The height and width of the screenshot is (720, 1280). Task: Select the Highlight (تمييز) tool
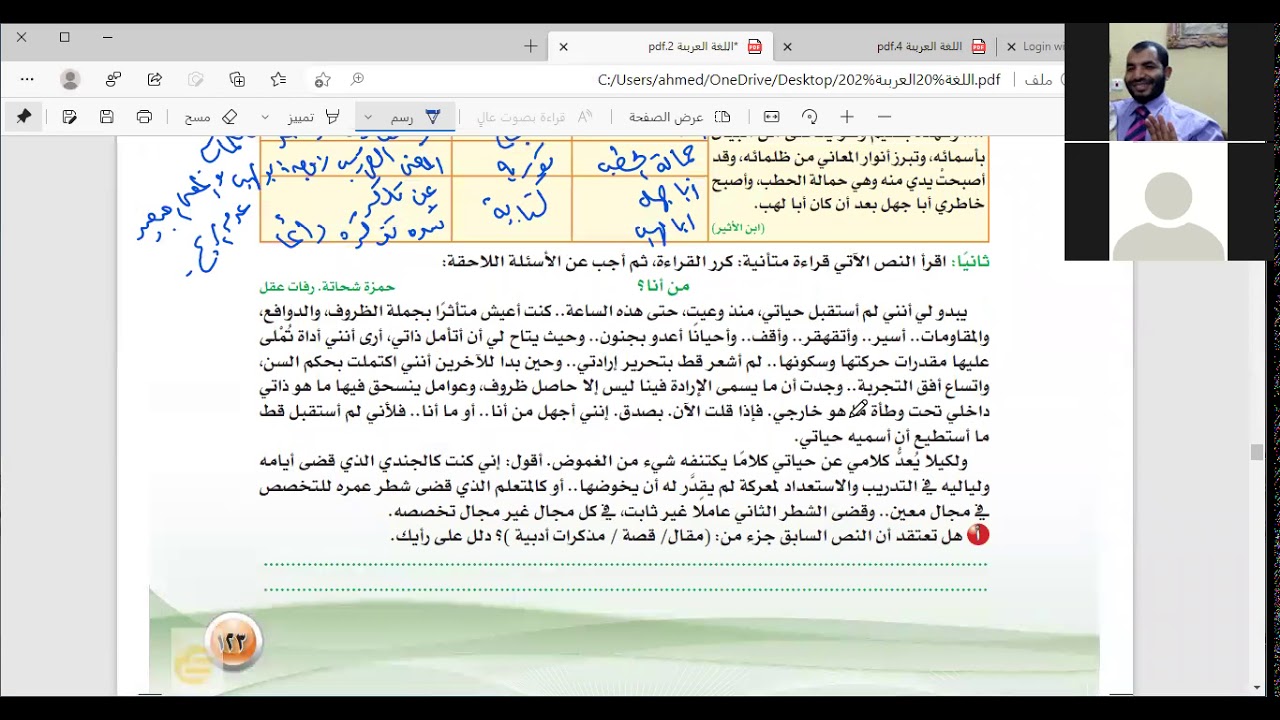[314, 117]
